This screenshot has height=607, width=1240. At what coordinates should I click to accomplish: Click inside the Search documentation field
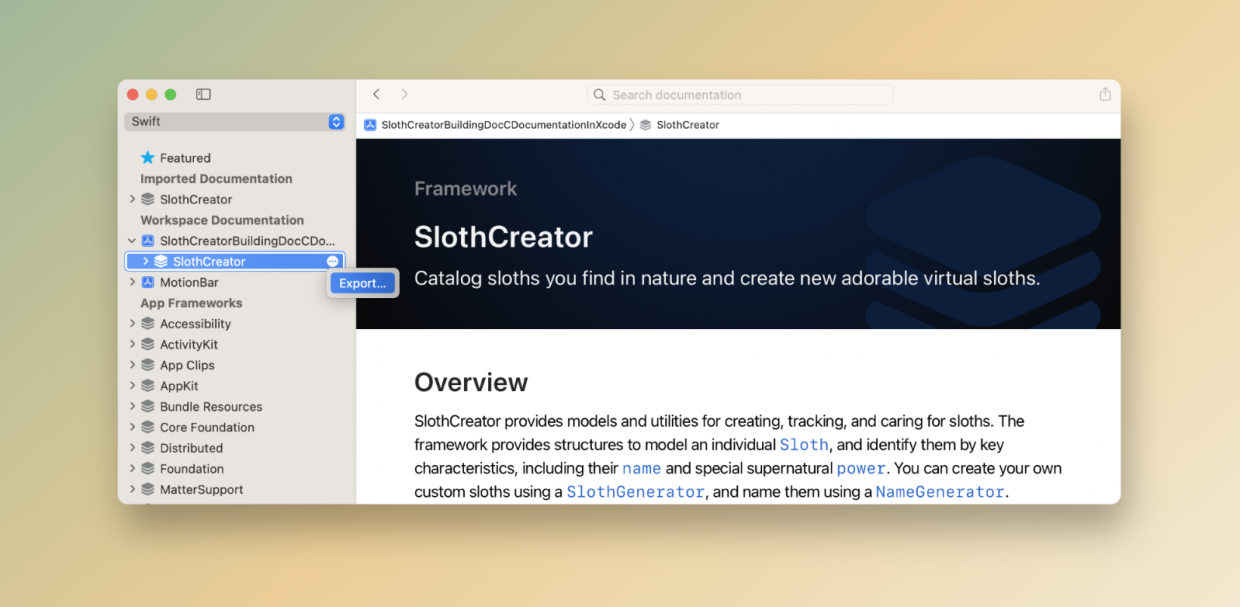(740, 94)
